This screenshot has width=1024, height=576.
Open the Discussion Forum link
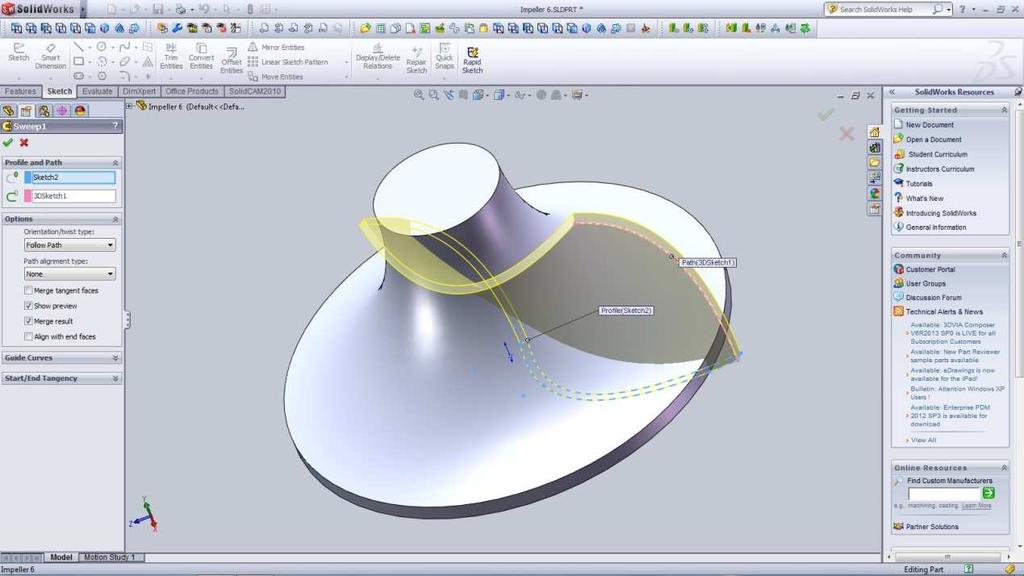933,298
